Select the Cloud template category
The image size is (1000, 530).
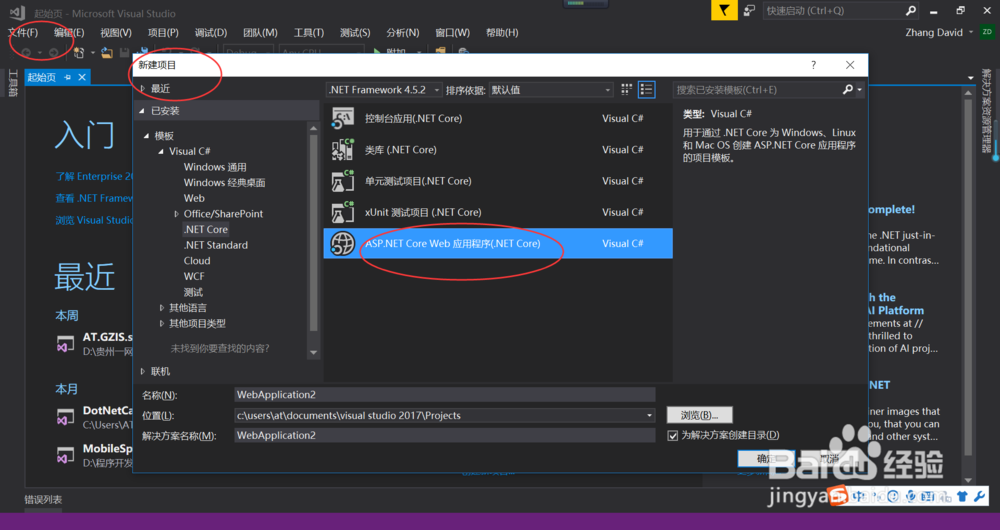click(x=196, y=261)
